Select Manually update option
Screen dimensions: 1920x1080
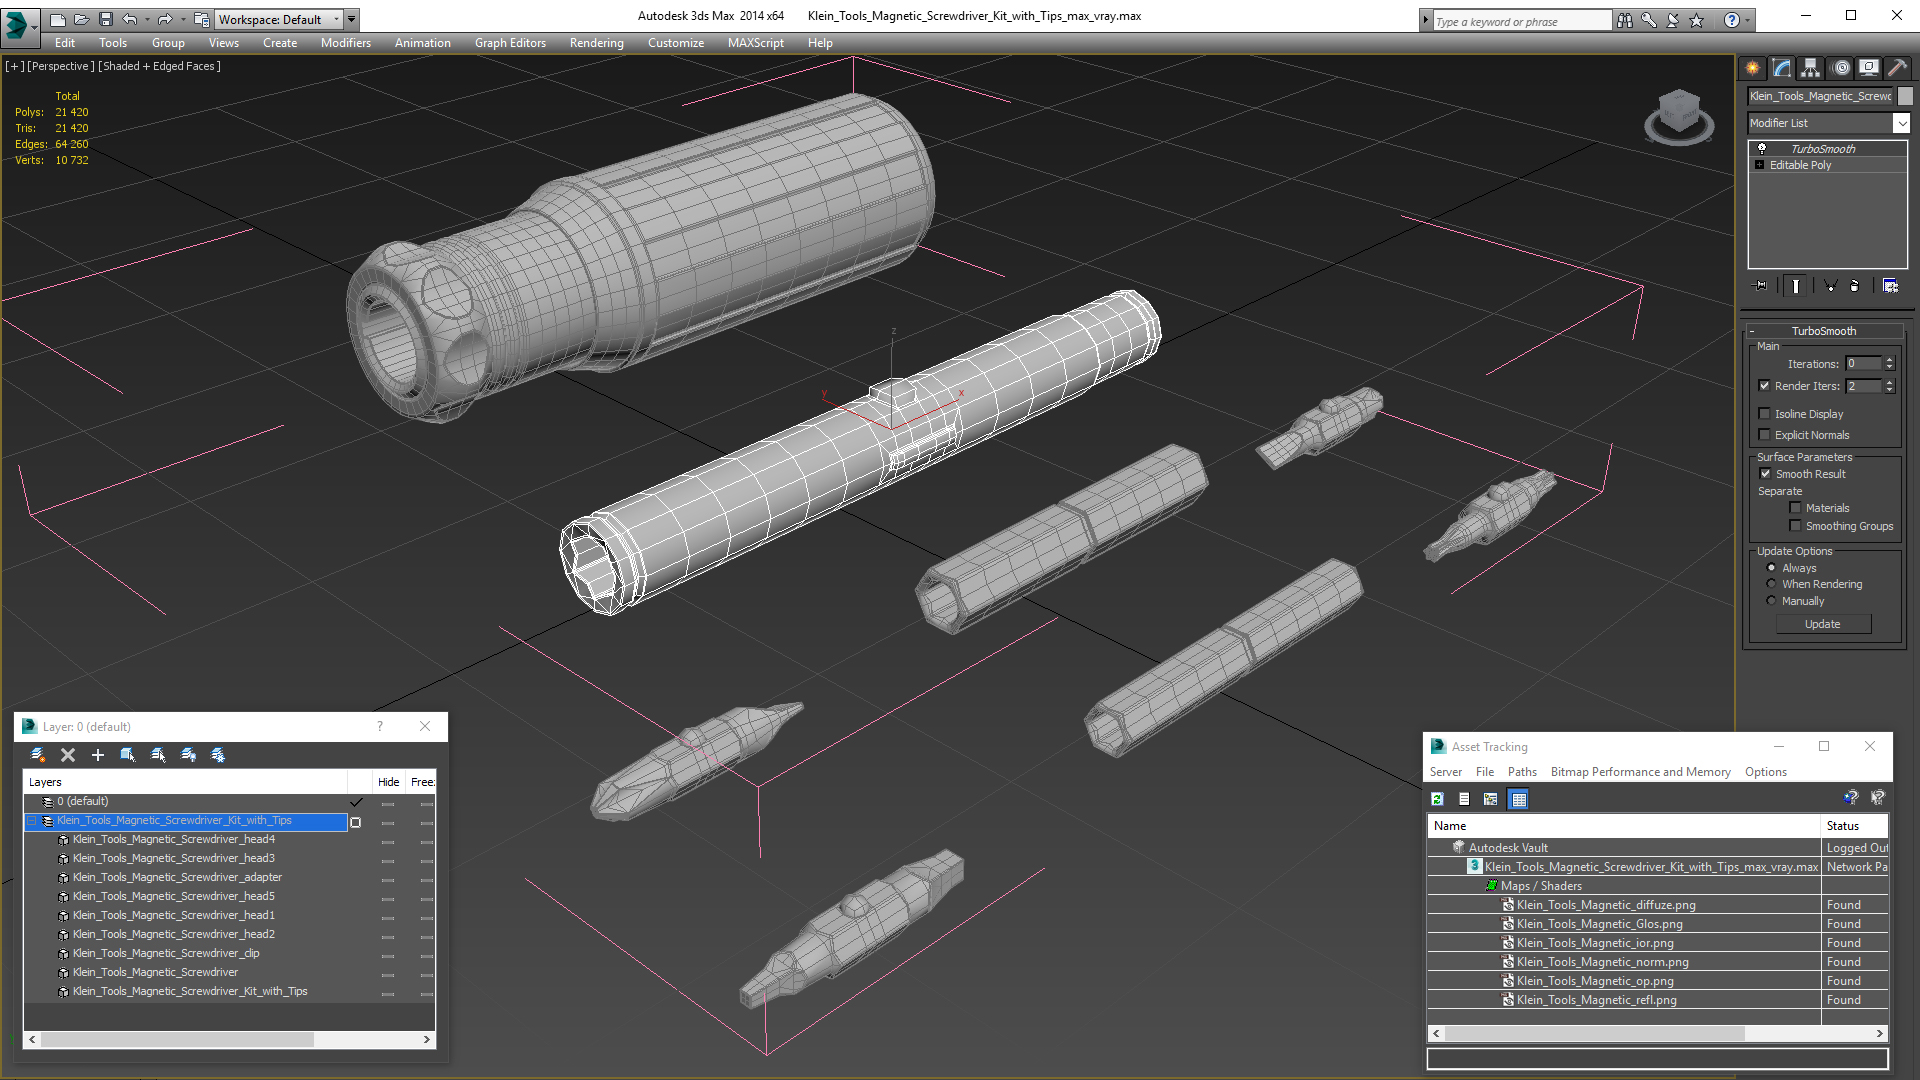[x=1771, y=601]
